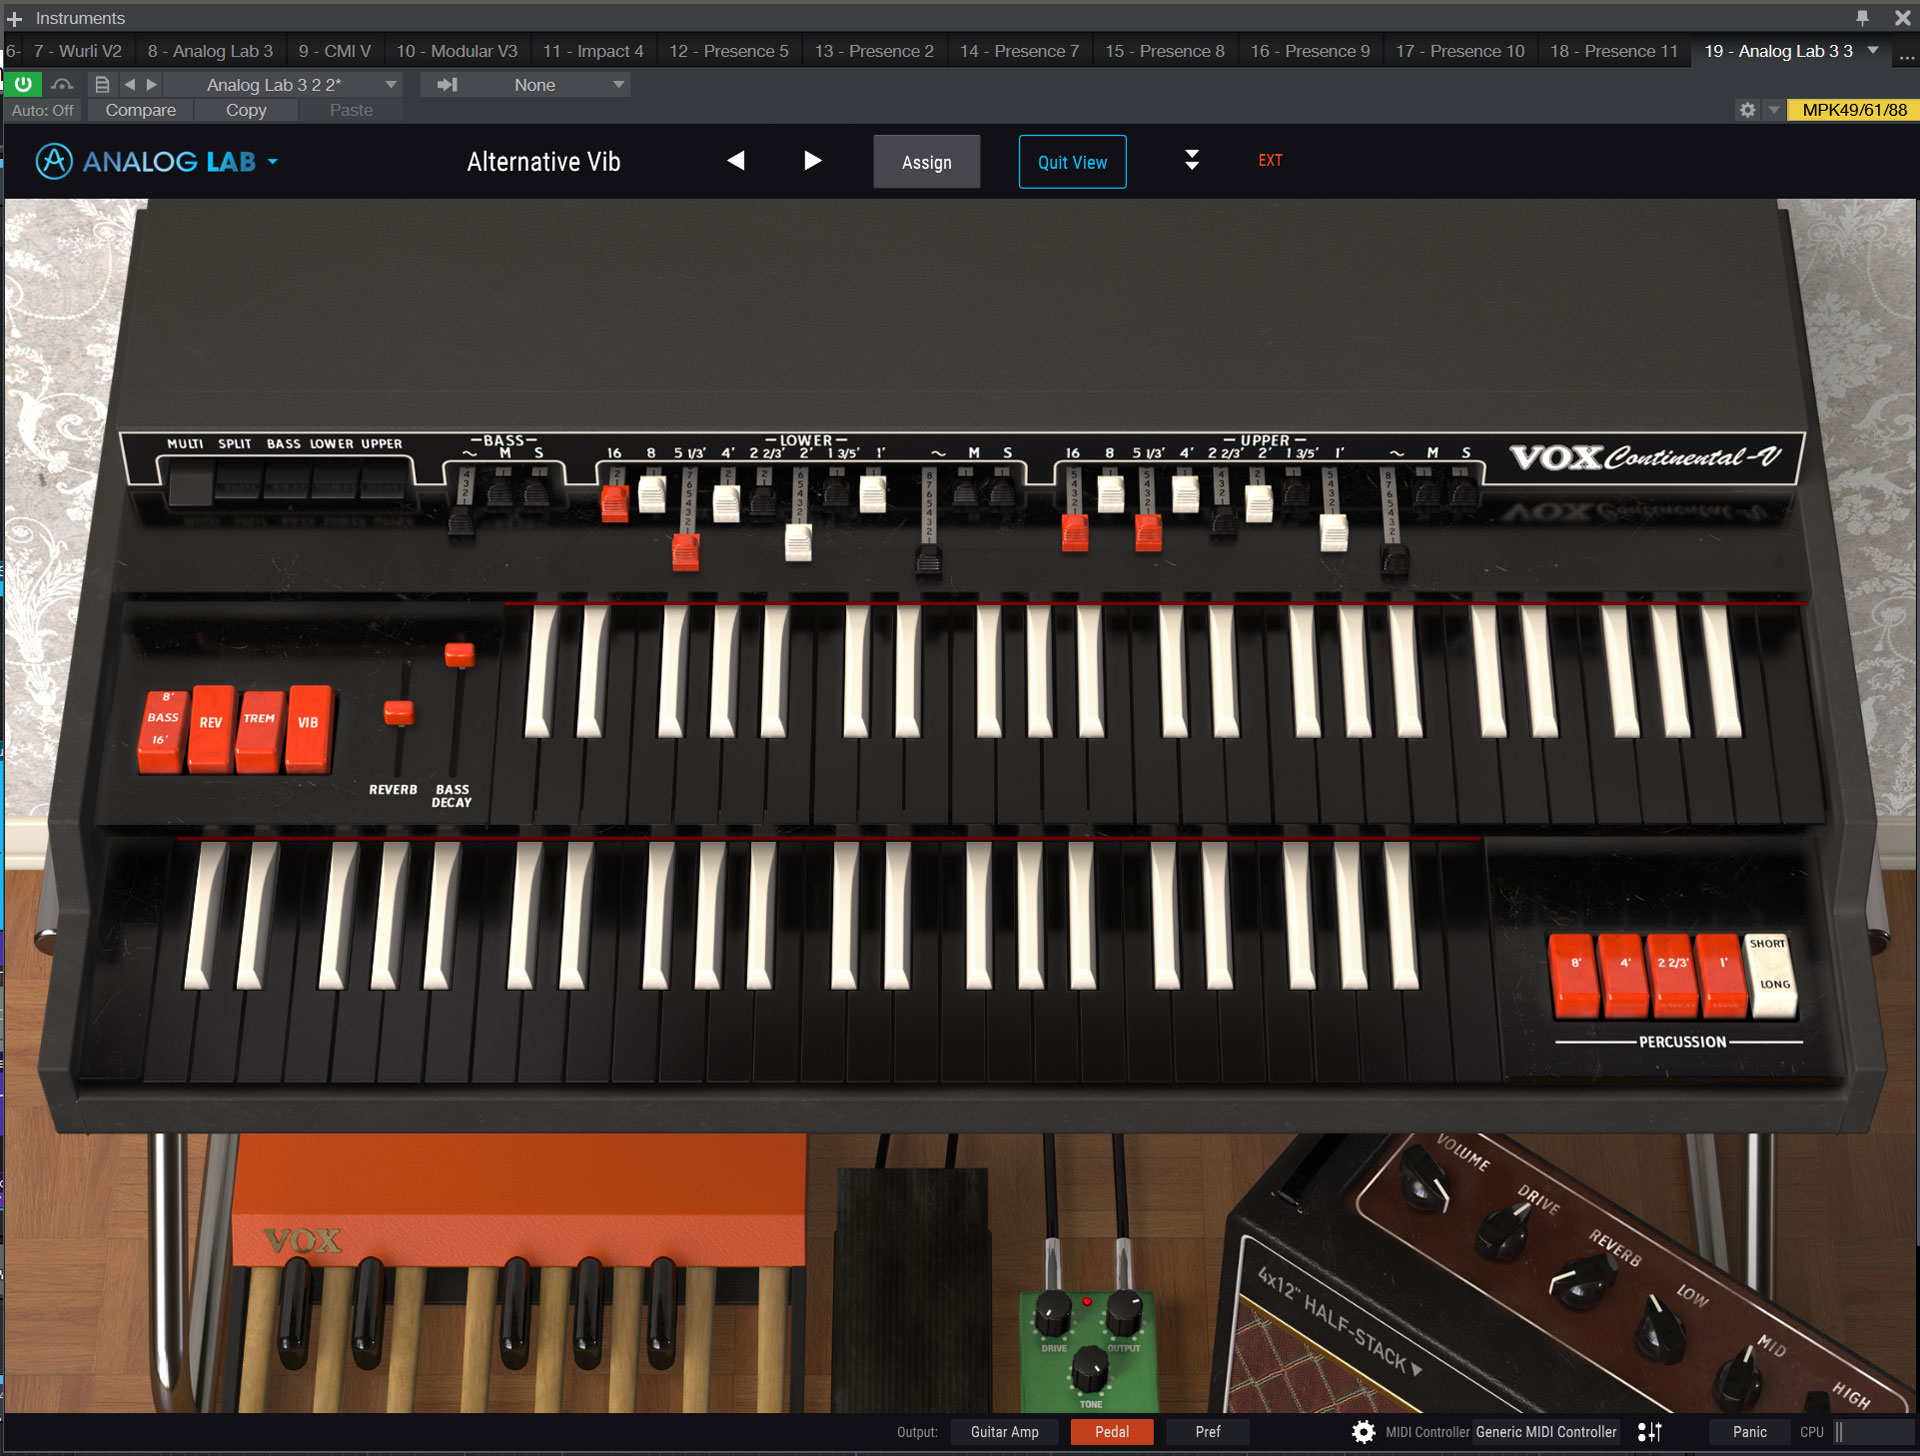Toggle the red TREM rocker switch

(x=259, y=730)
